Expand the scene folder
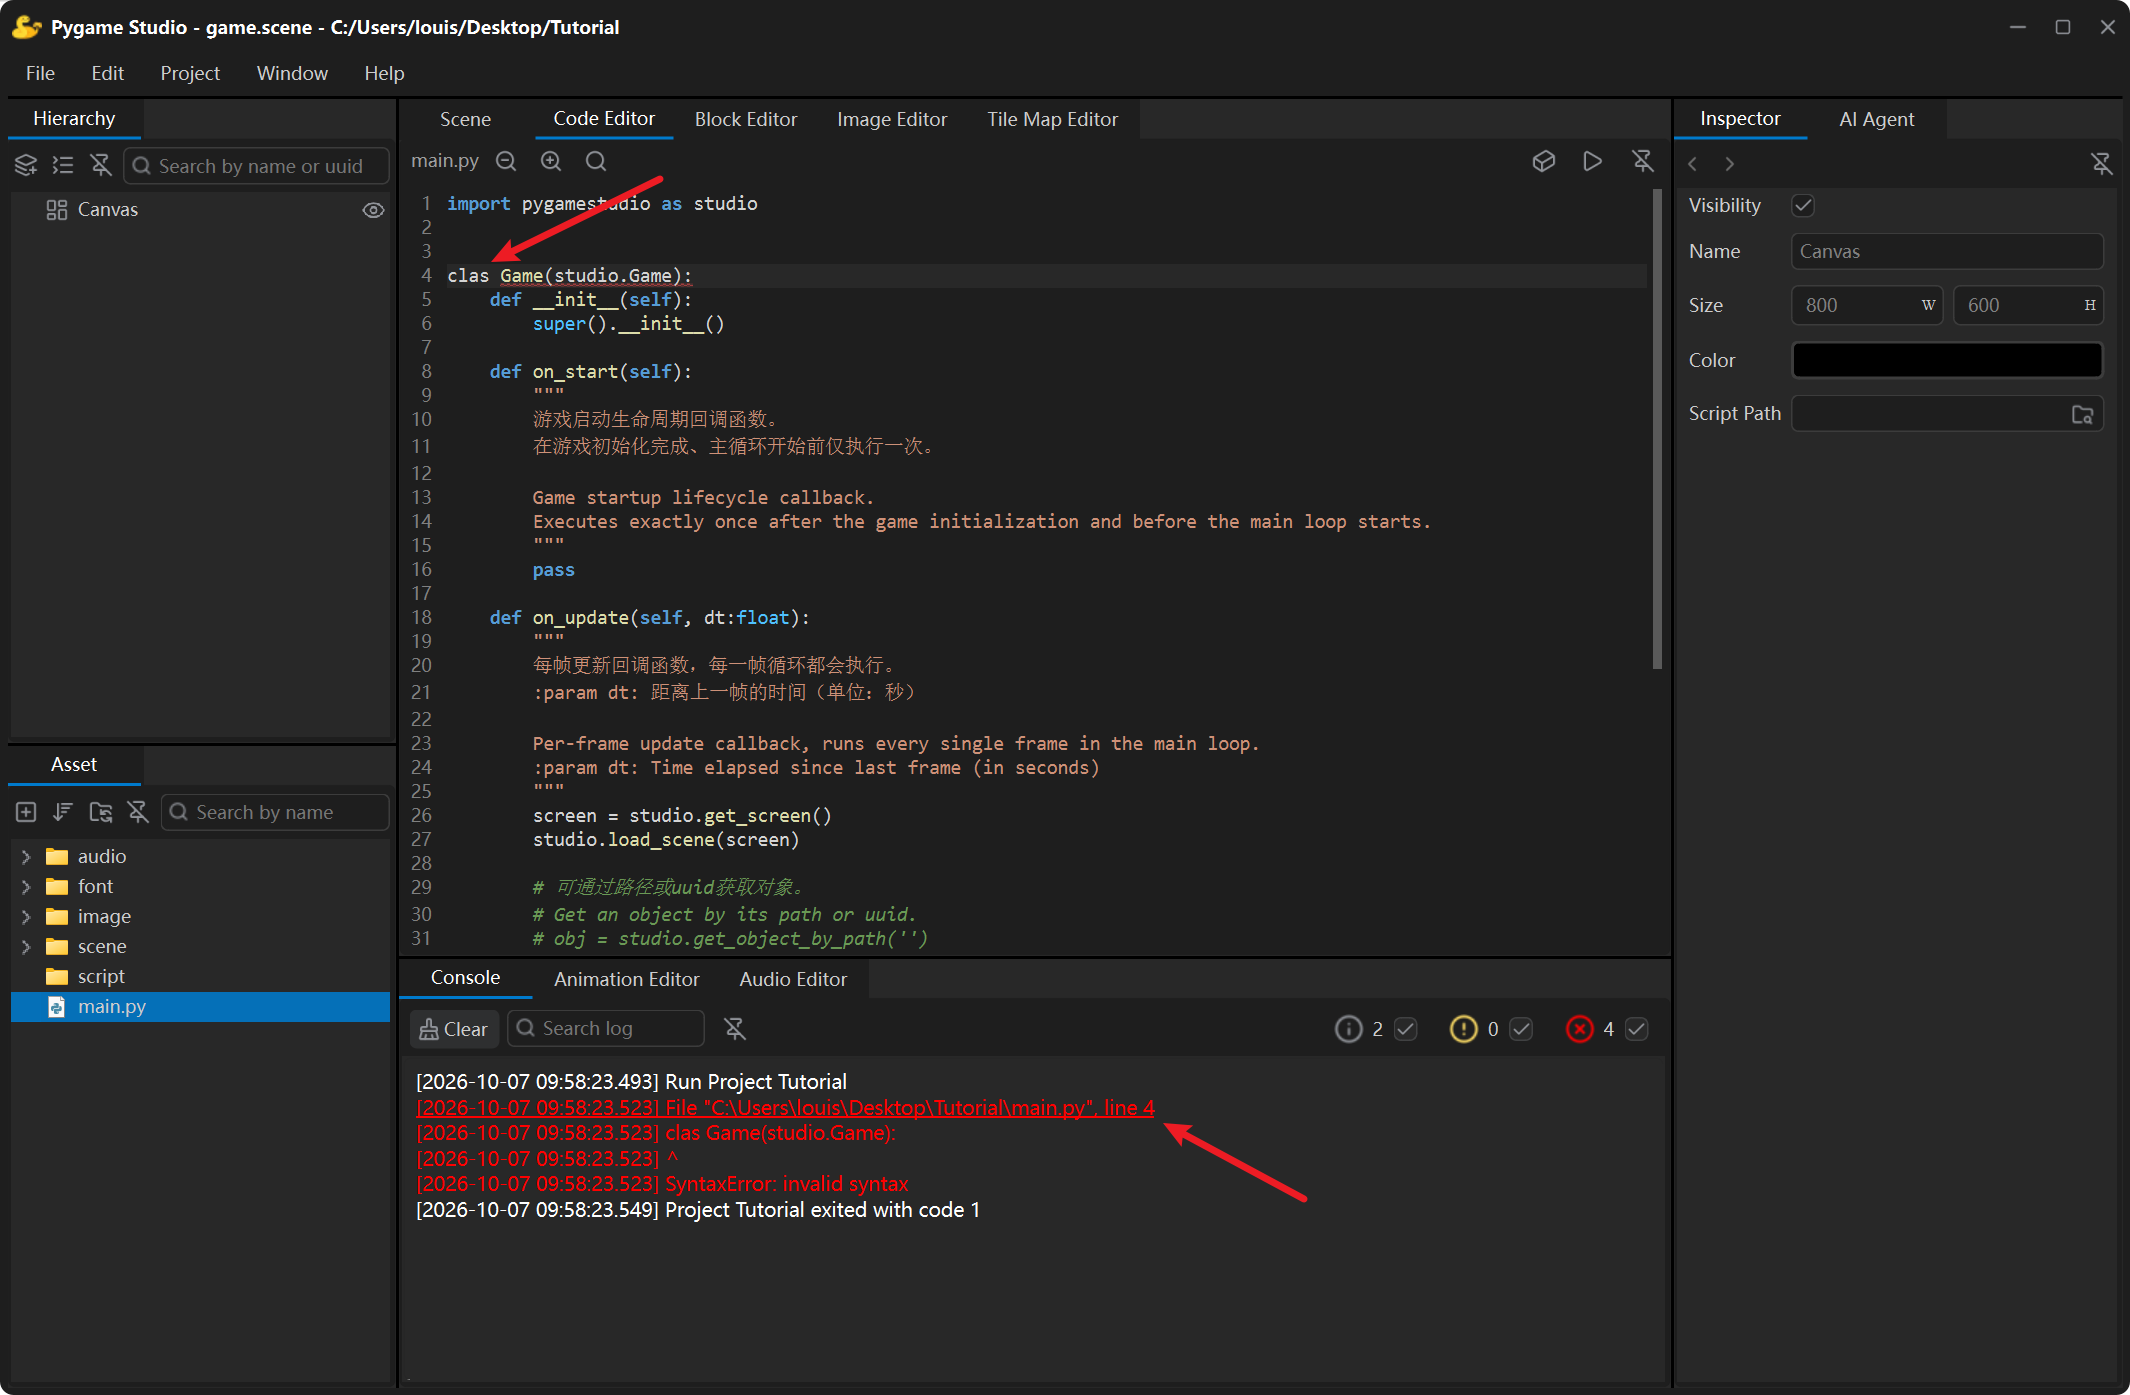 pyautogui.click(x=26, y=947)
